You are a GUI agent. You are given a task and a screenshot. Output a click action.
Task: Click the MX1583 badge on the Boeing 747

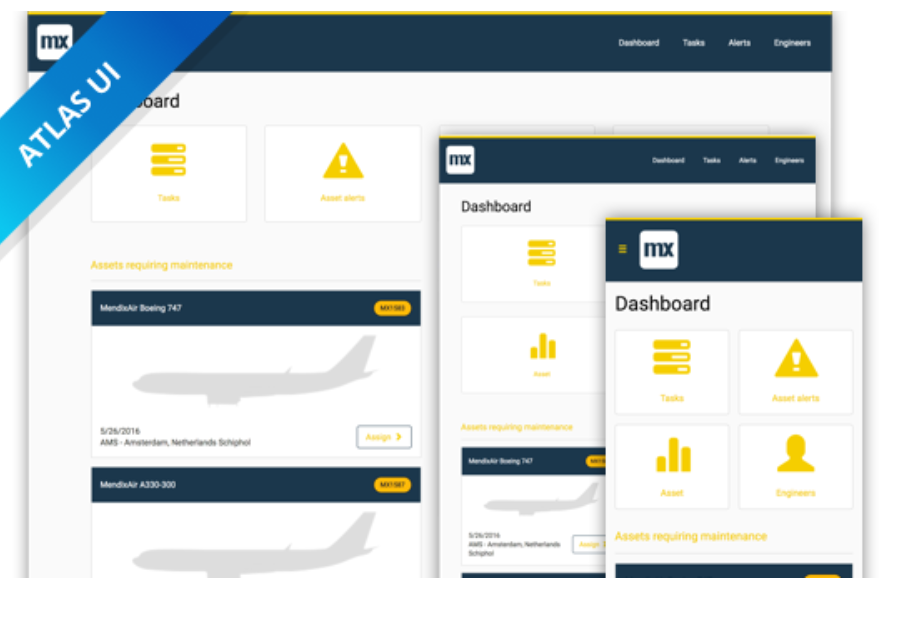[x=391, y=308]
